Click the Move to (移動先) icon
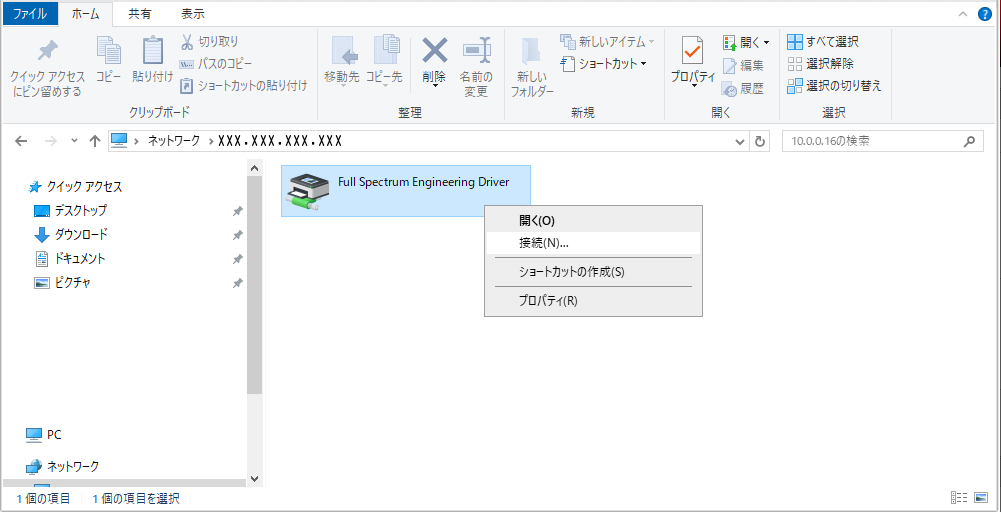The width and height of the screenshot is (1001, 512). click(x=343, y=50)
